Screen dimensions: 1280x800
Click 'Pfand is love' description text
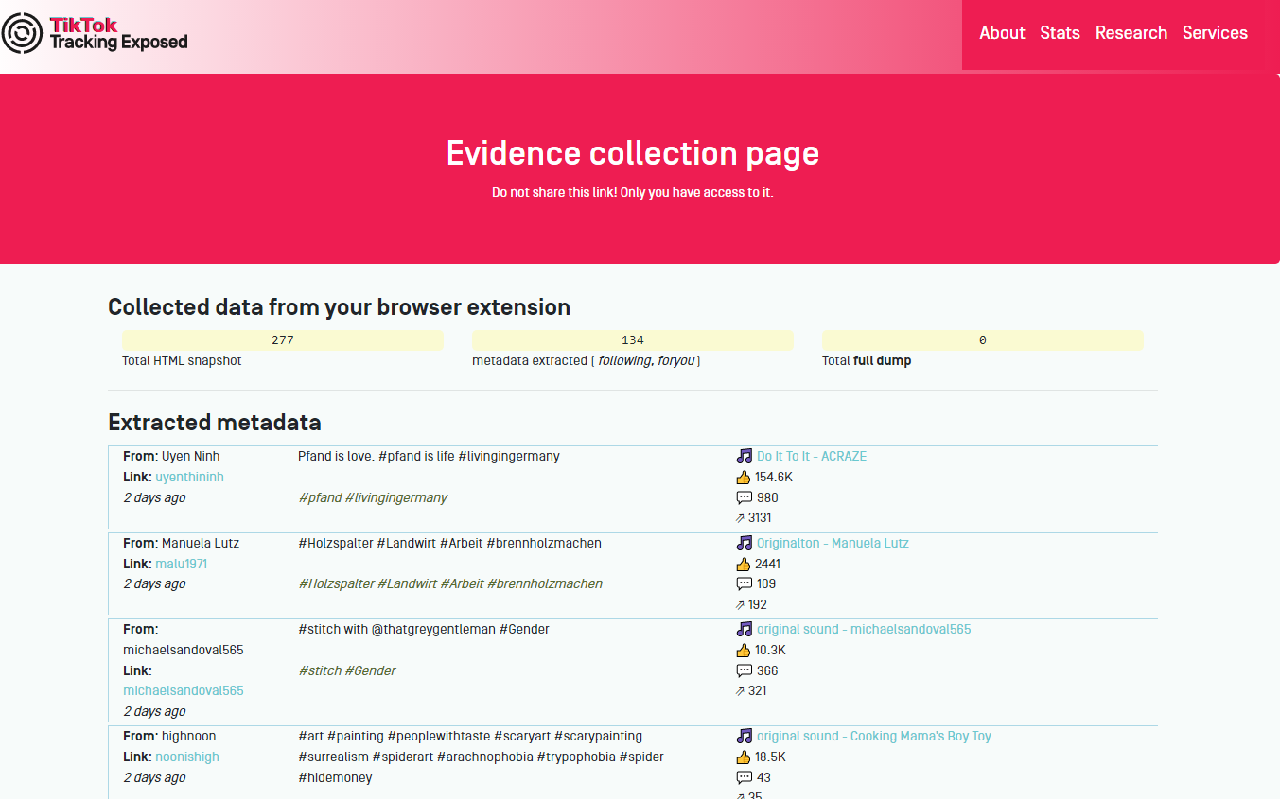click(x=429, y=456)
